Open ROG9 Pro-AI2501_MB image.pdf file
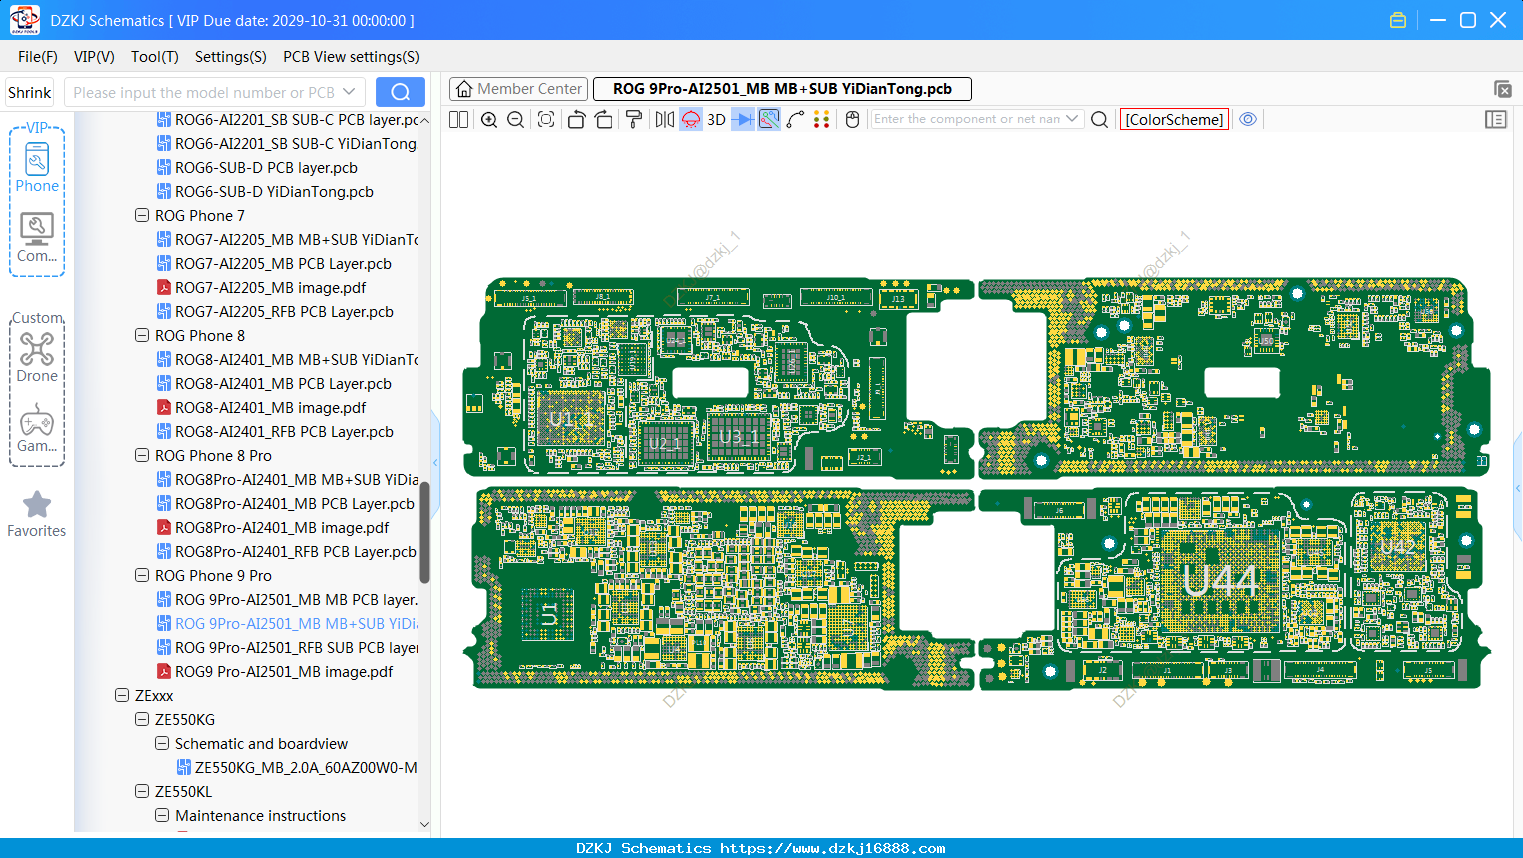This screenshot has width=1523, height=858. 275,672
